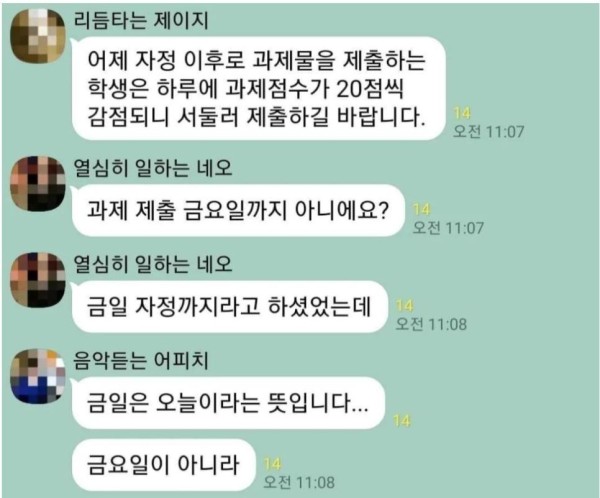Click unread count 14 beside 오늘이라는 뜻입니다 message
The width and height of the screenshot is (600, 498).
(402, 421)
